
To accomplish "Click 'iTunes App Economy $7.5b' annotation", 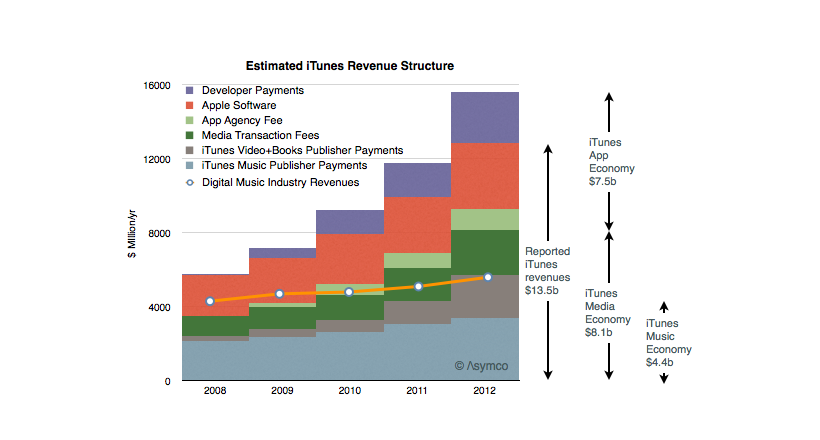I will point(611,162).
